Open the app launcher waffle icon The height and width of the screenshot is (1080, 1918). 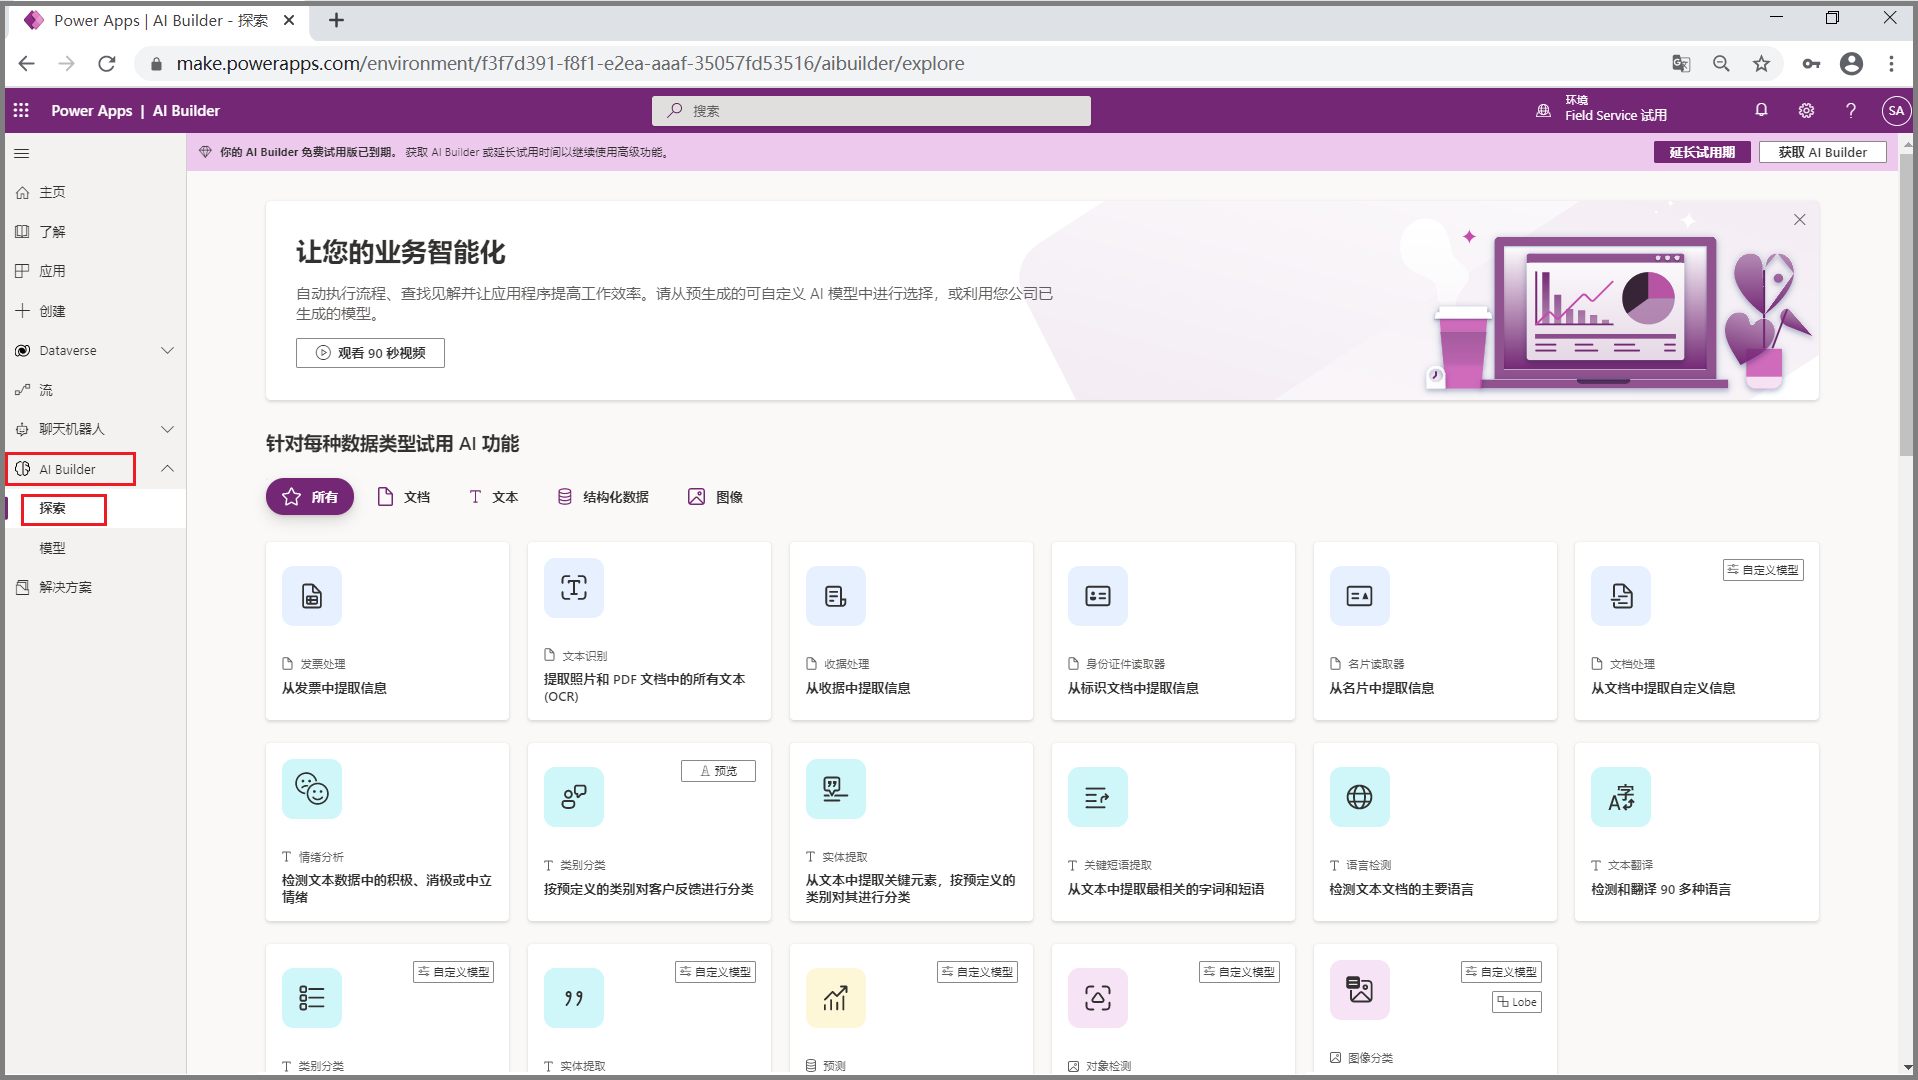[21, 110]
